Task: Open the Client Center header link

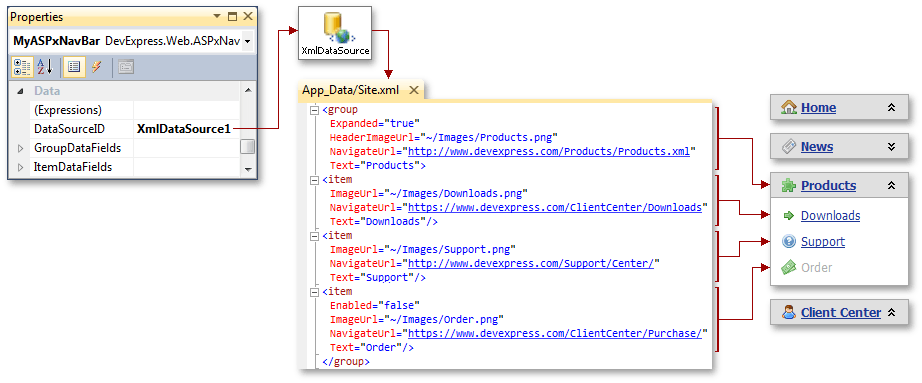Action: [840, 312]
